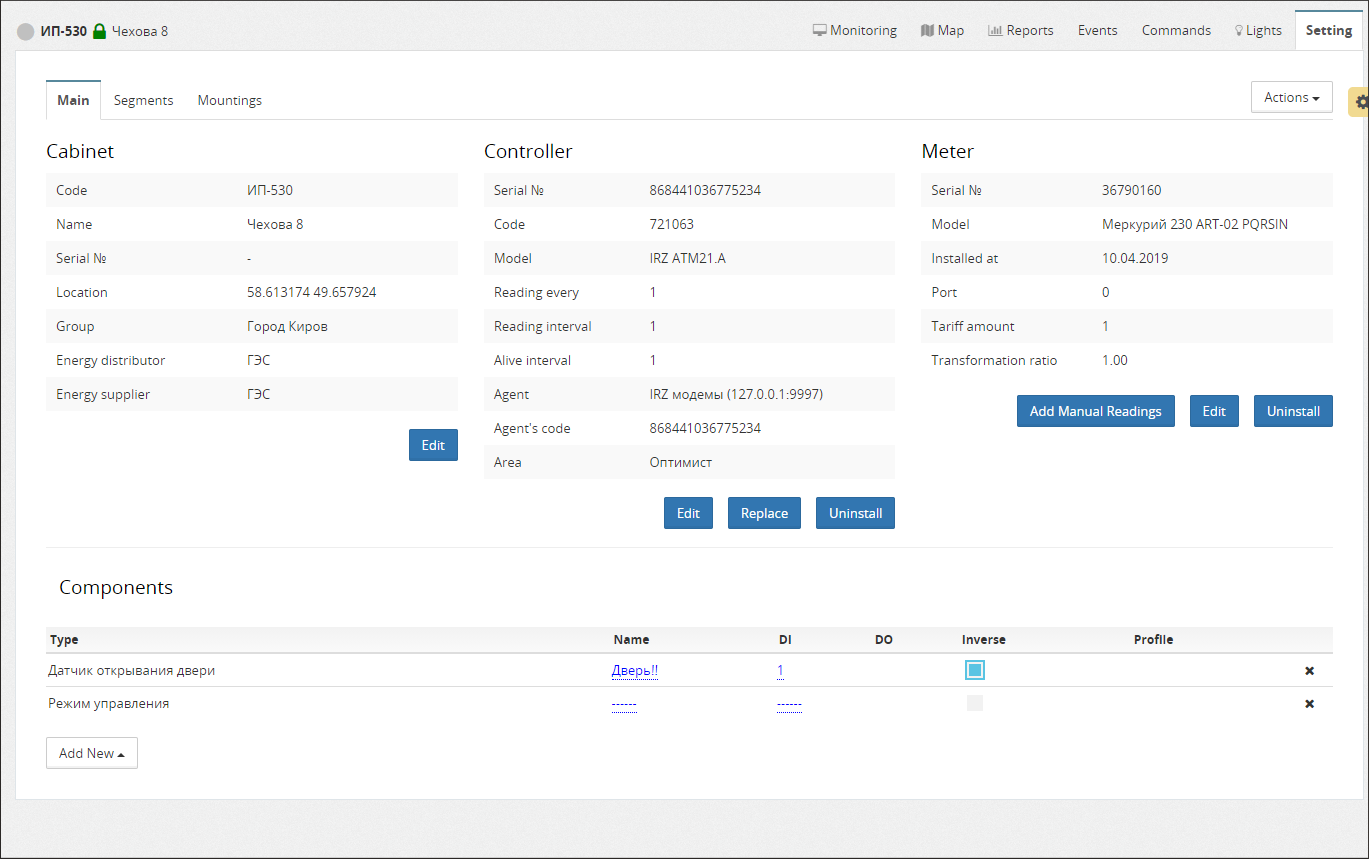
Task: Edit the DI value 1 link
Action: (780, 671)
